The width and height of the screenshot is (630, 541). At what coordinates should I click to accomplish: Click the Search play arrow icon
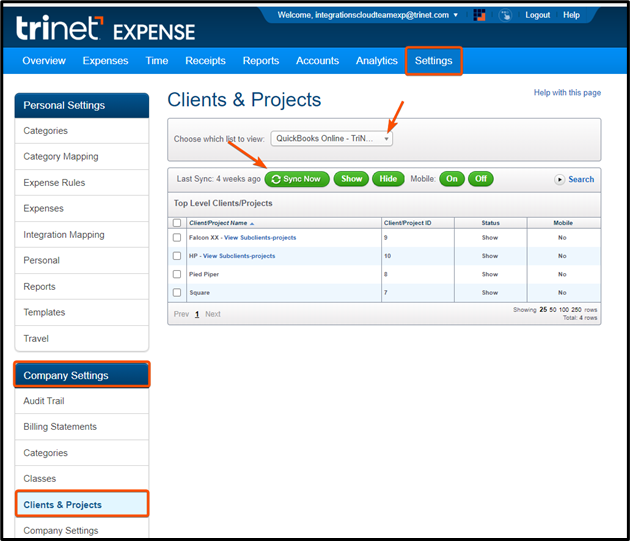tap(560, 180)
